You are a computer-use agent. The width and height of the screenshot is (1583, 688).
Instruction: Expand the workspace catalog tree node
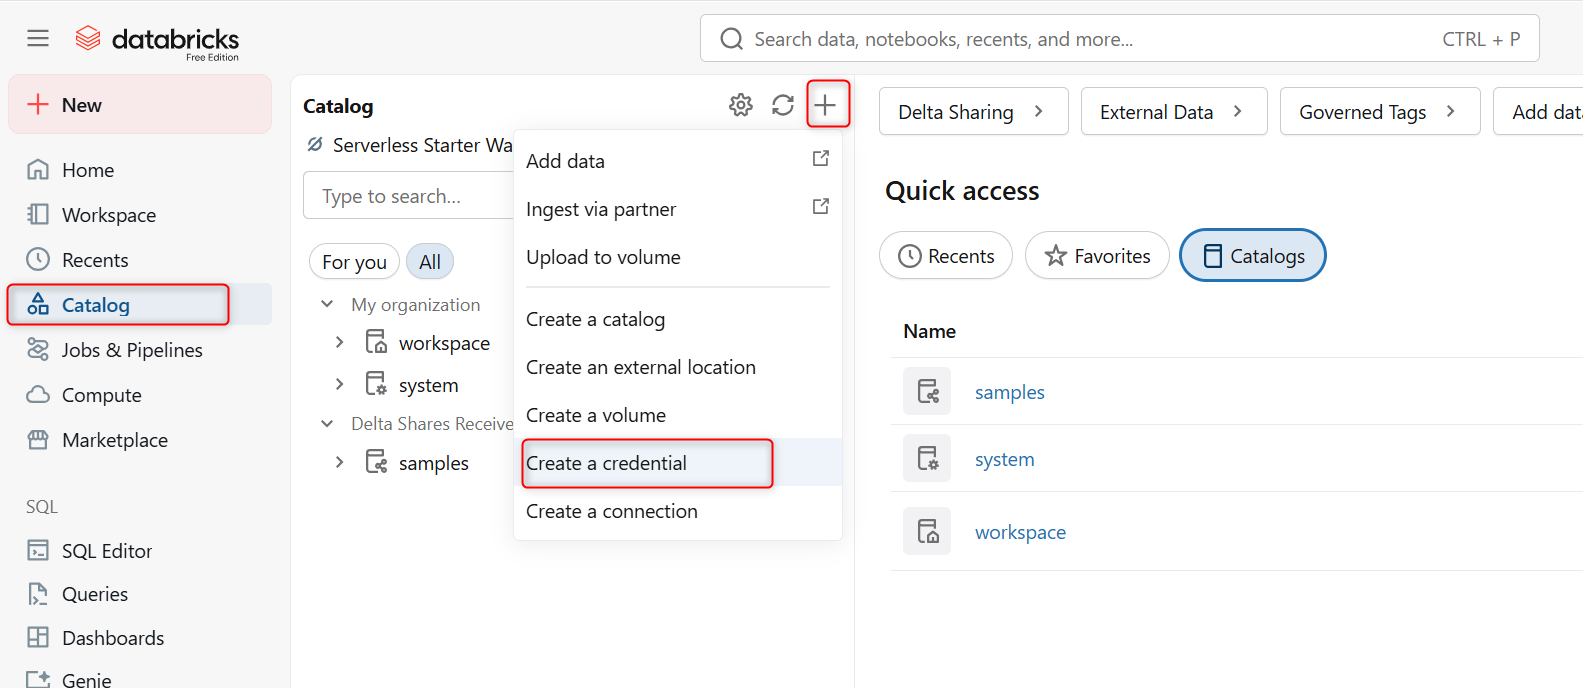[340, 343]
